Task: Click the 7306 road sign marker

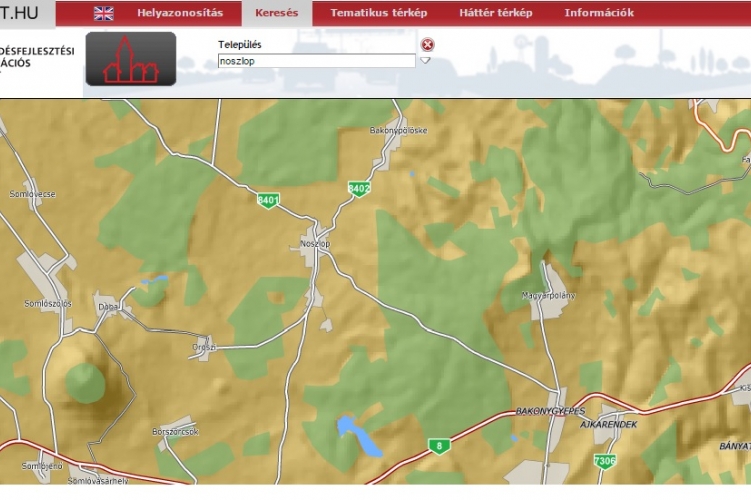Action: tap(604, 461)
